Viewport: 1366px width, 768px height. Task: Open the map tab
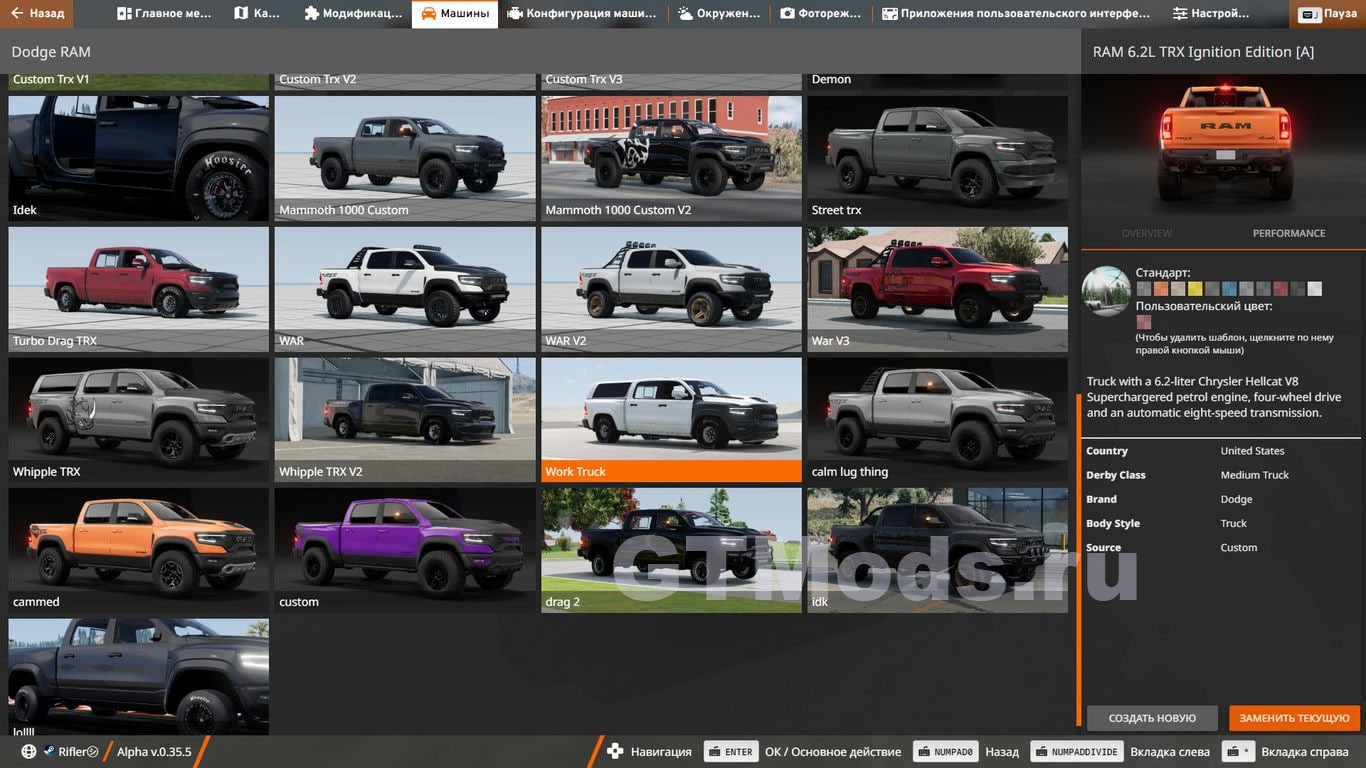(257, 14)
